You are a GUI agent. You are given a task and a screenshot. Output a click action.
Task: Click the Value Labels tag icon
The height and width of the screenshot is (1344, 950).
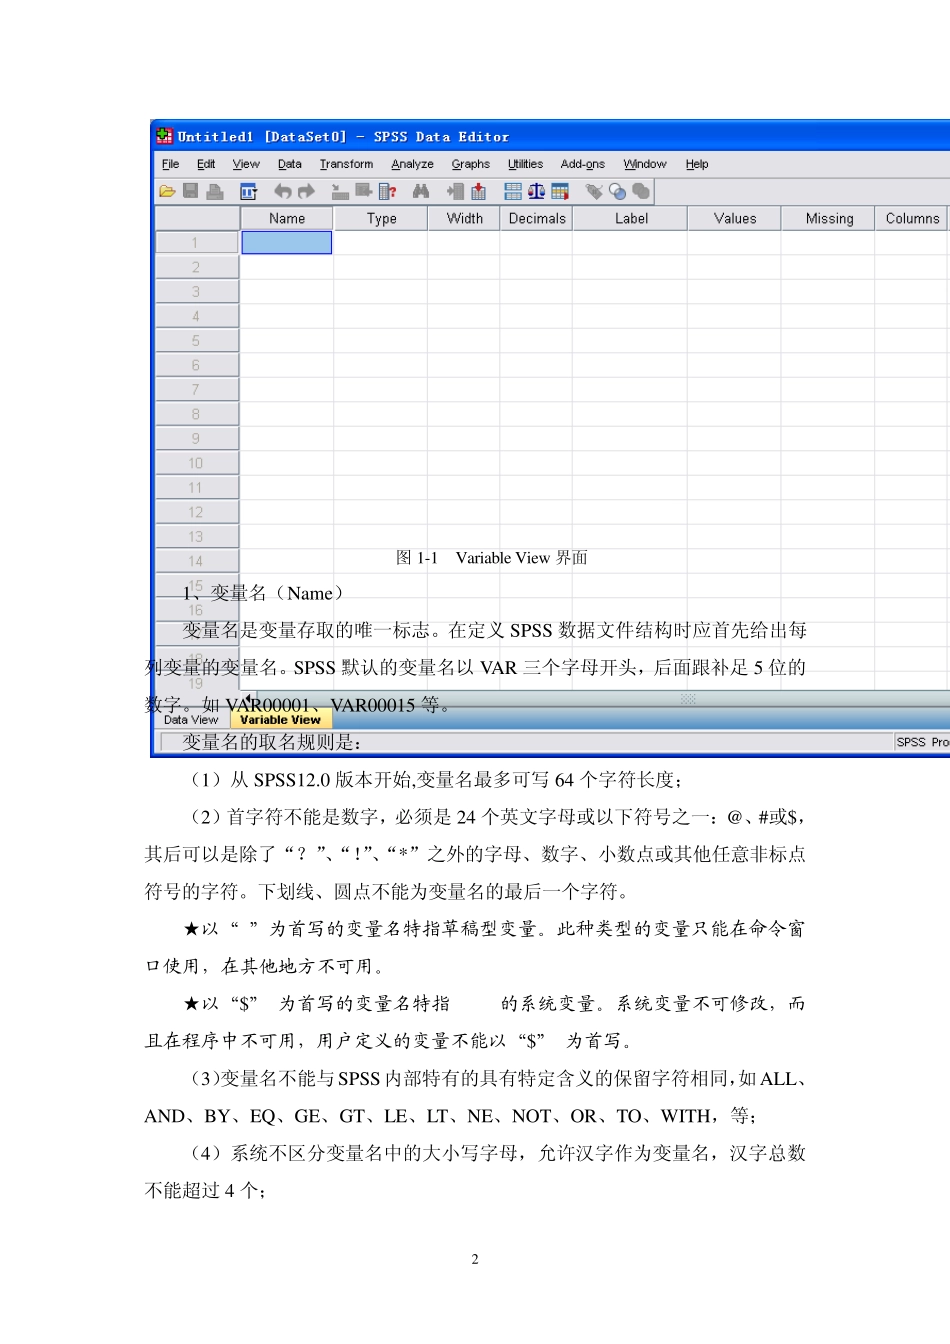click(594, 192)
